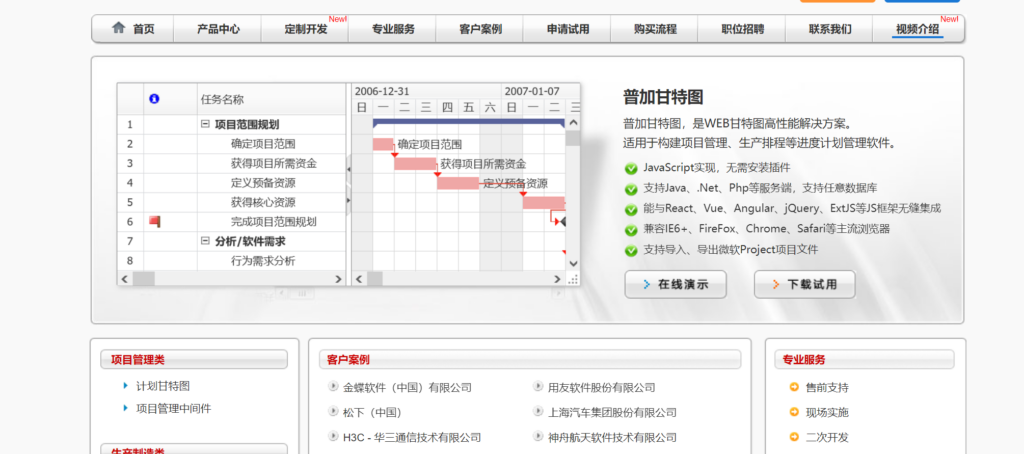Image resolution: width=1024 pixels, height=454 pixels.
Task: Click the blue arrow before 计划甘特图
Action: pos(125,386)
